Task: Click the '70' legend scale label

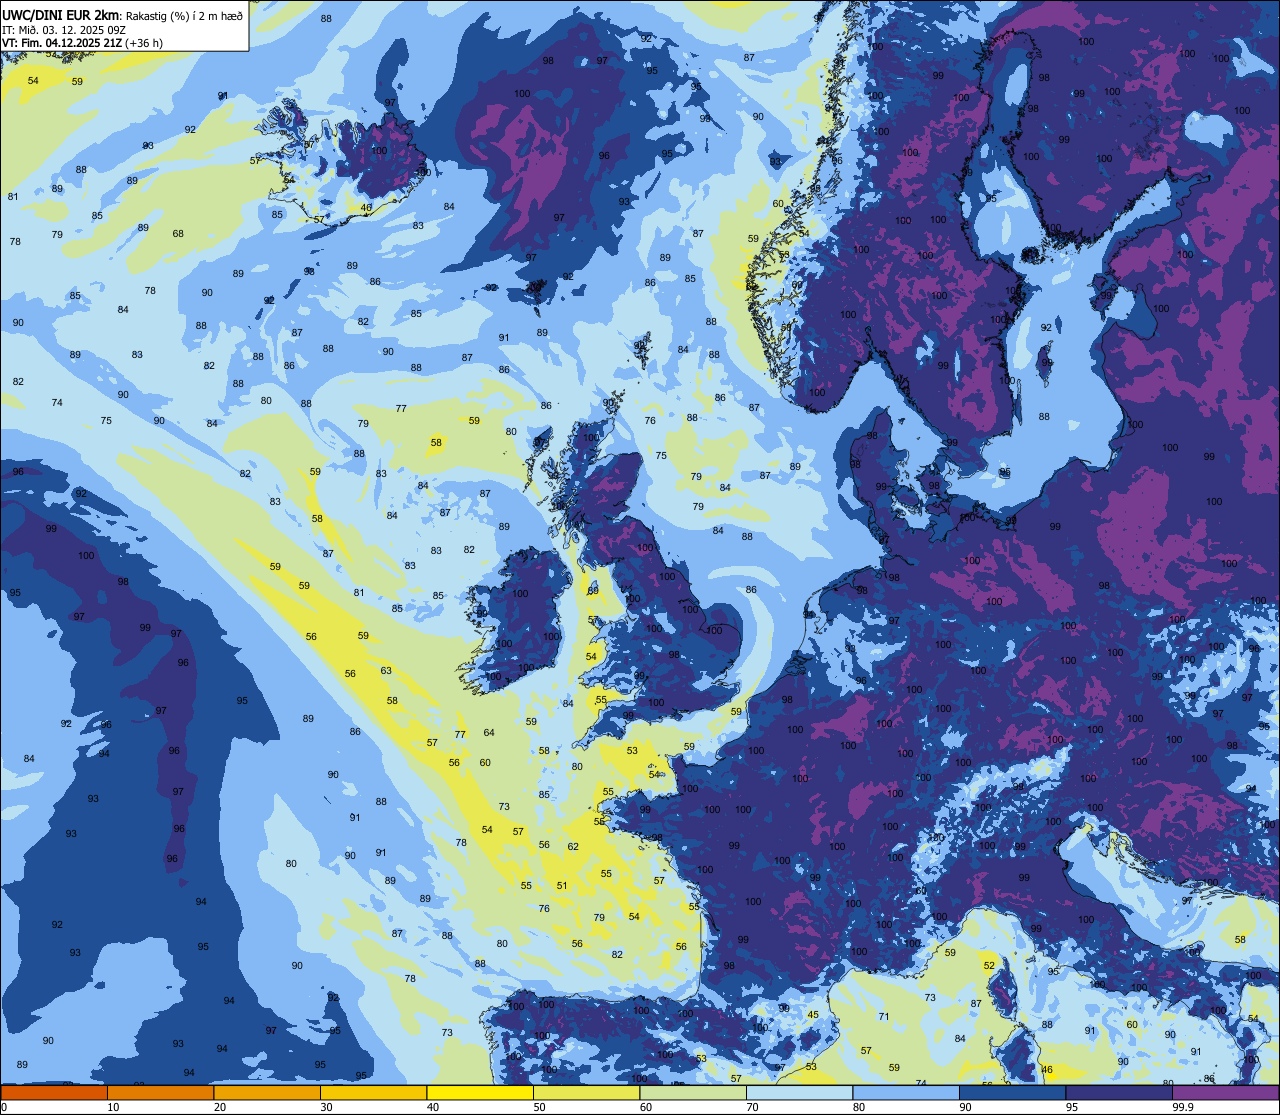Action: tap(752, 1107)
